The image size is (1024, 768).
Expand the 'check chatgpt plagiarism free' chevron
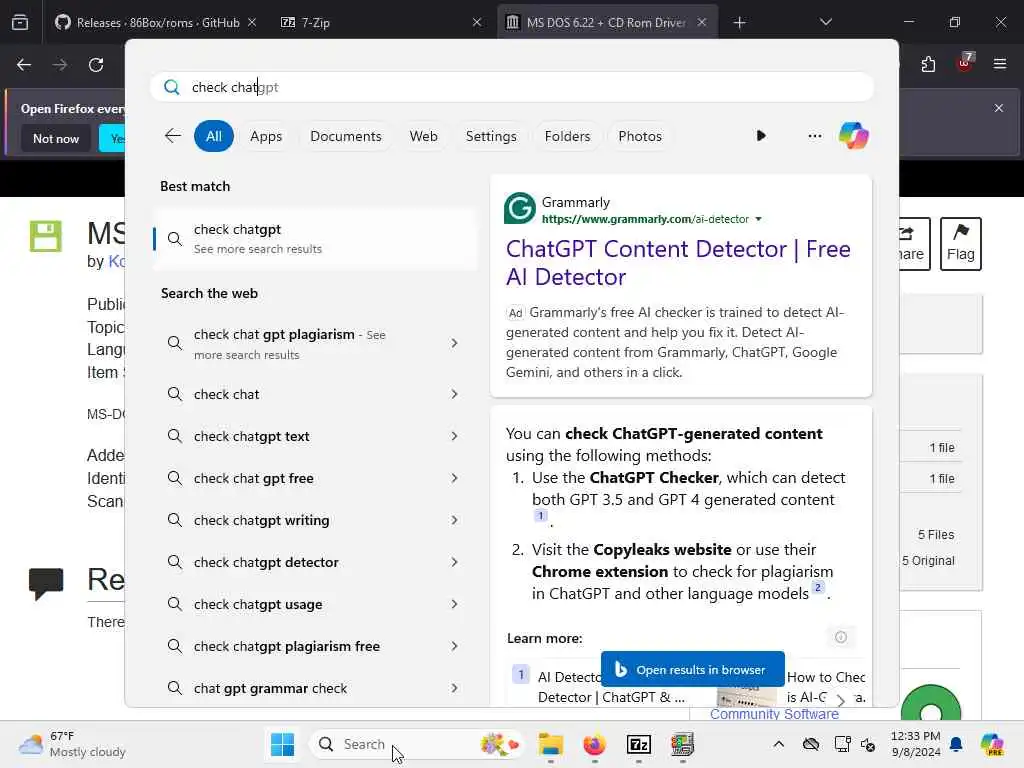(455, 646)
